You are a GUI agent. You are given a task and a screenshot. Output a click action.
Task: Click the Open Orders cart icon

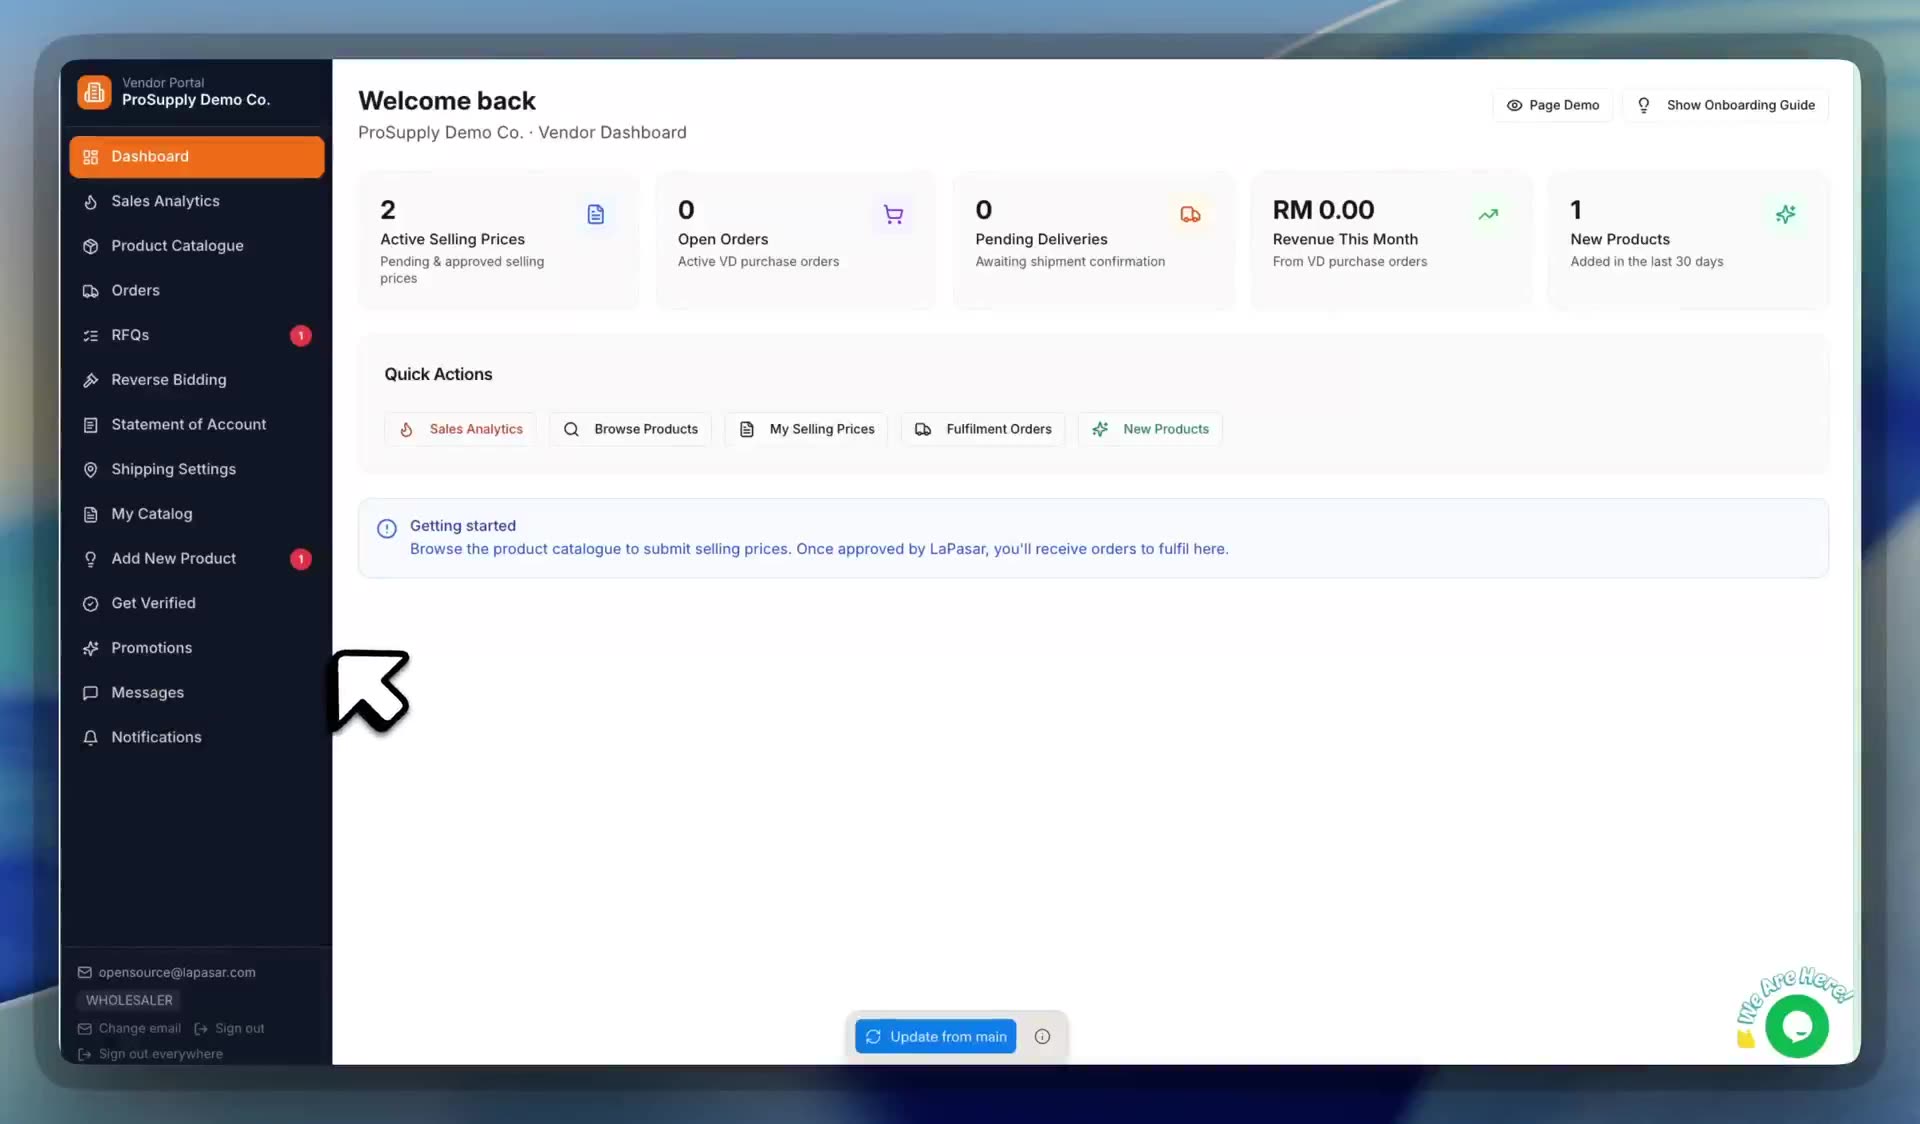[893, 214]
